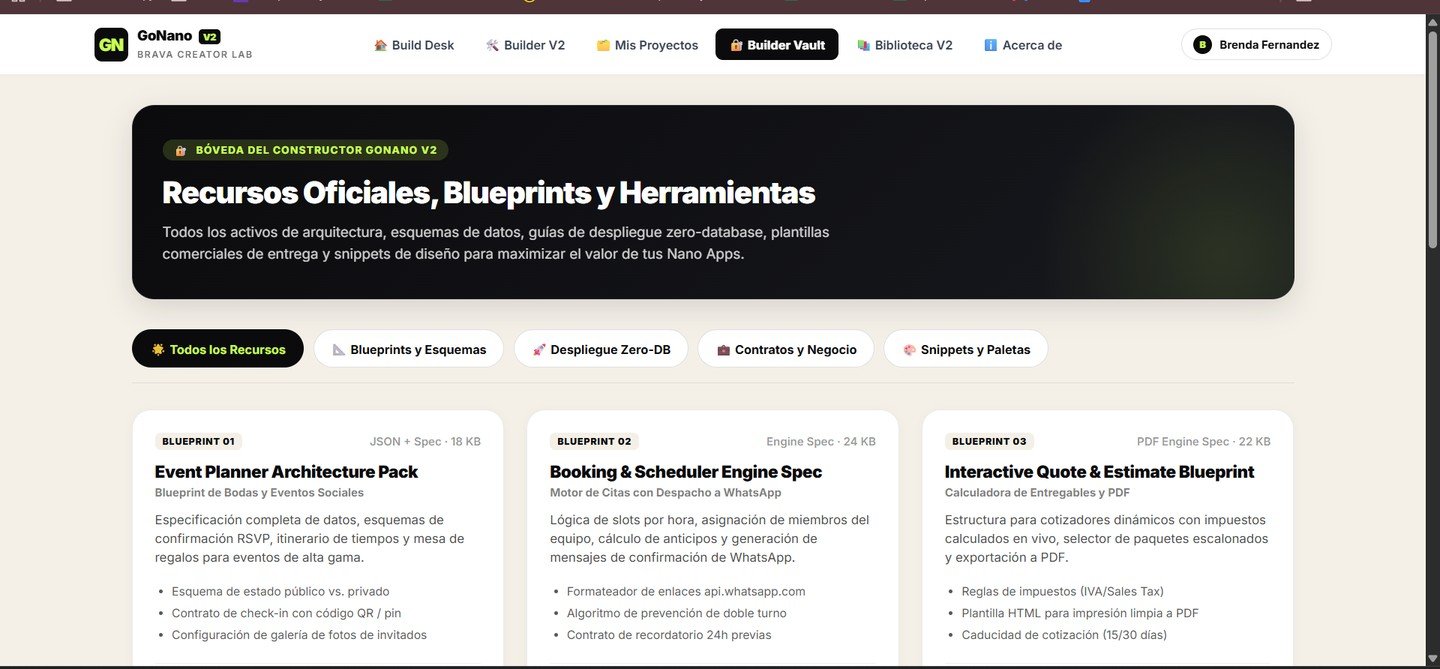Click the house icon beside Build Desk
This screenshot has width=1440, height=669.
pyautogui.click(x=380, y=45)
